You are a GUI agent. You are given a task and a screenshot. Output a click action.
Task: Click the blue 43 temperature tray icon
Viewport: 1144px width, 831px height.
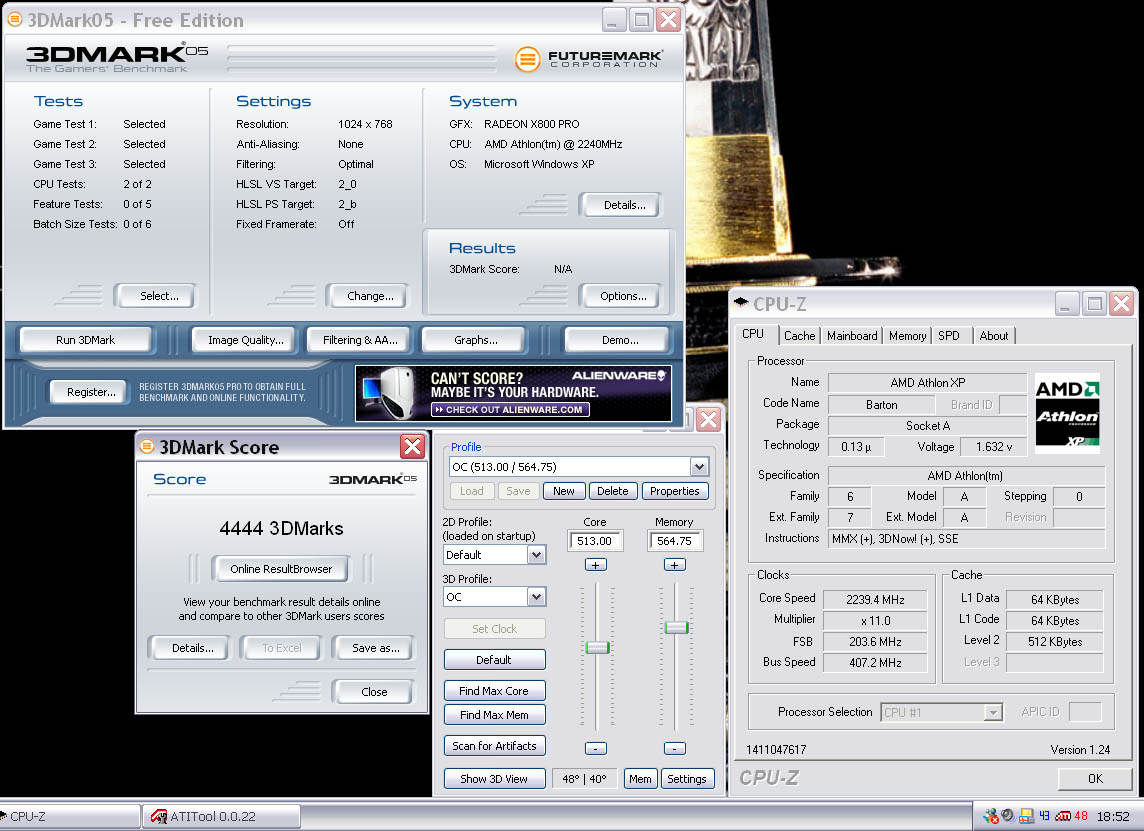[x=1044, y=816]
